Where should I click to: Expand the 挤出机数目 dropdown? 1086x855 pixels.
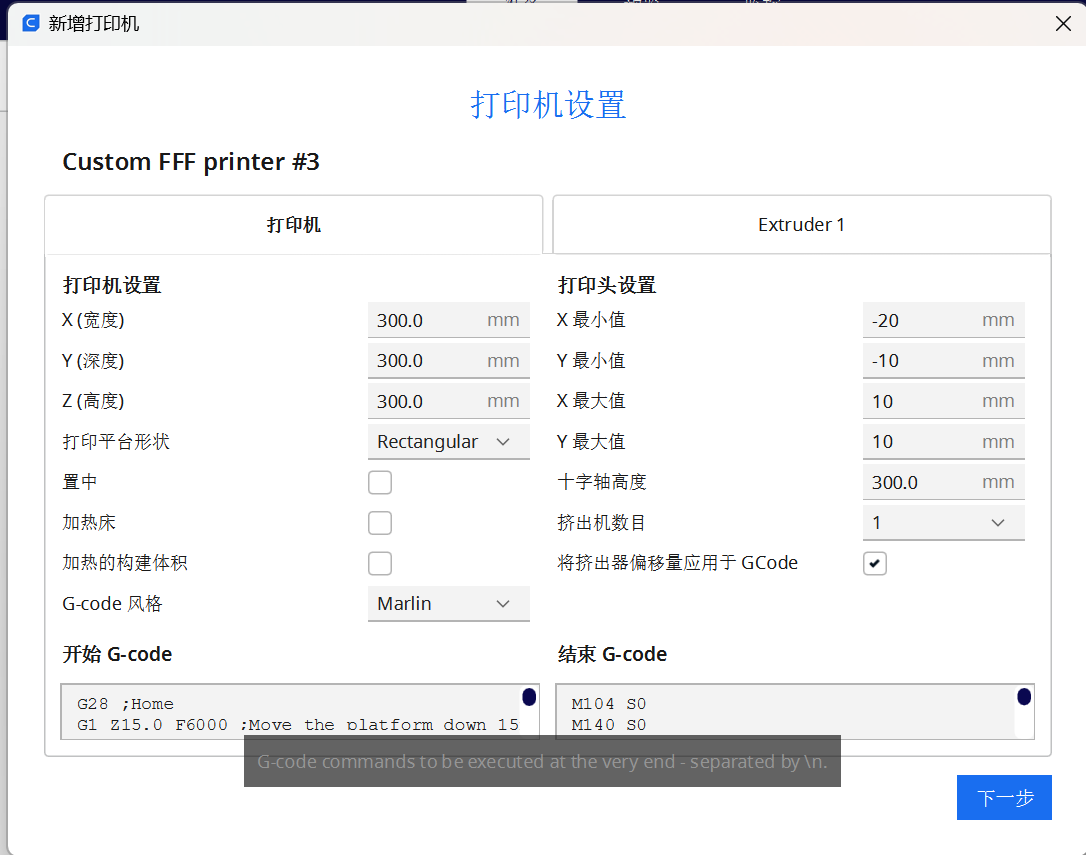pos(943,523)
